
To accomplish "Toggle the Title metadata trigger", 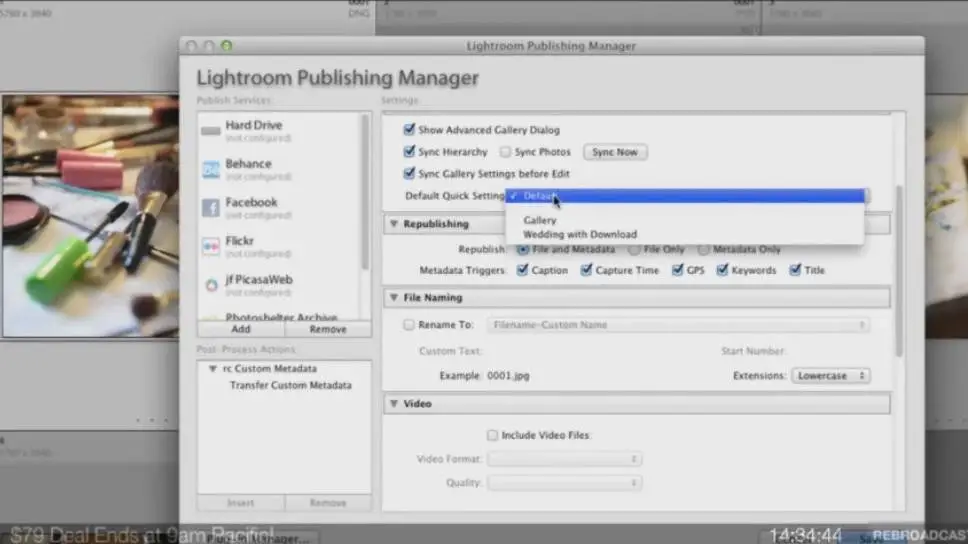I will [x=795, y=270].
